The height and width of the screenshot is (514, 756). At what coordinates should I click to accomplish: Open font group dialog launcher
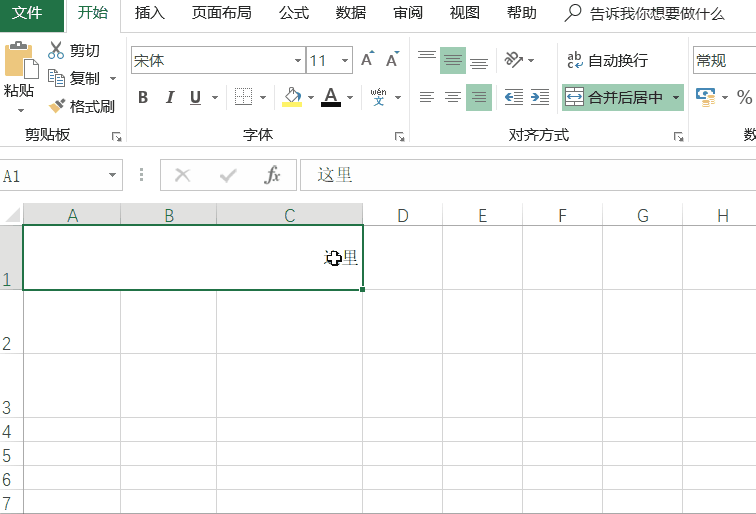point(399,137)
